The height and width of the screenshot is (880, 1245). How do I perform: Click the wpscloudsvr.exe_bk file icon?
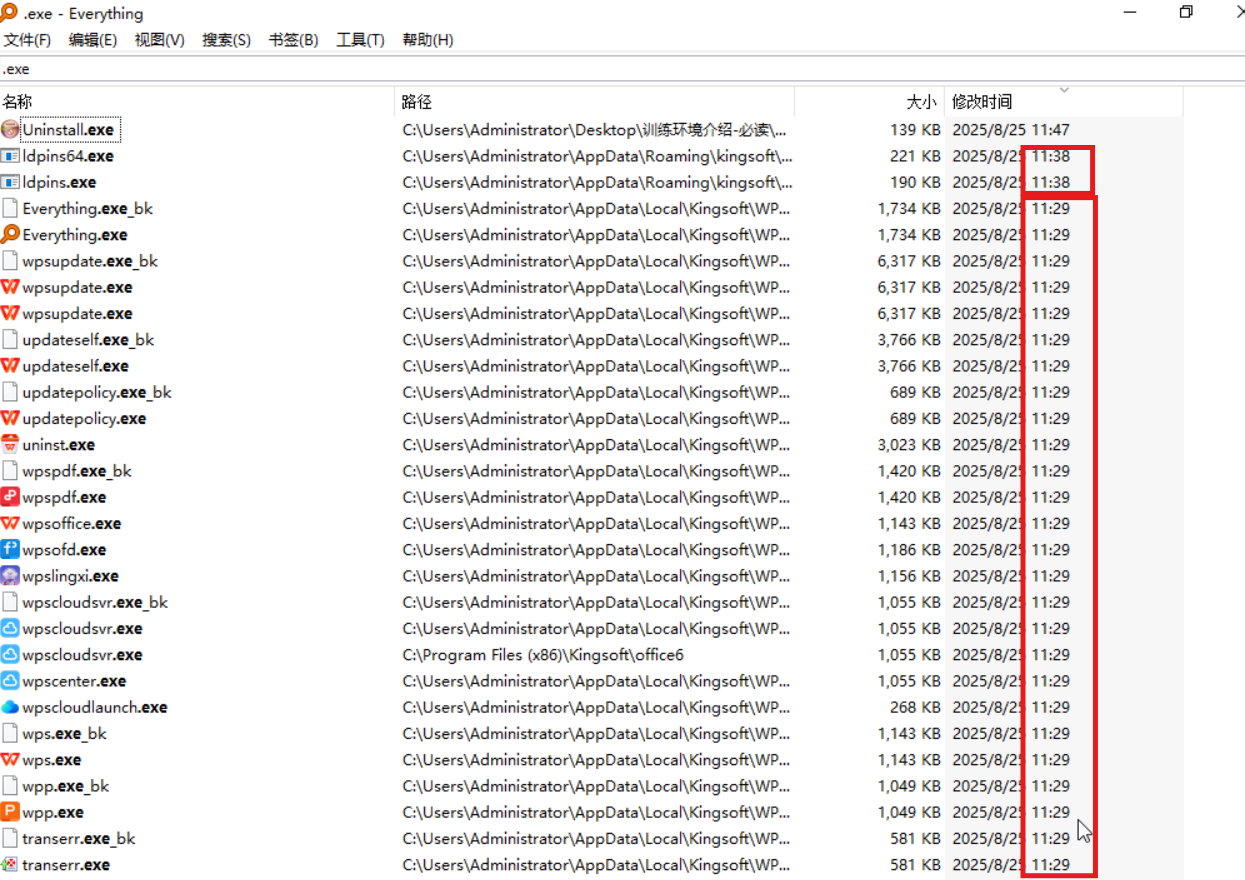click(x=10, y=602)
